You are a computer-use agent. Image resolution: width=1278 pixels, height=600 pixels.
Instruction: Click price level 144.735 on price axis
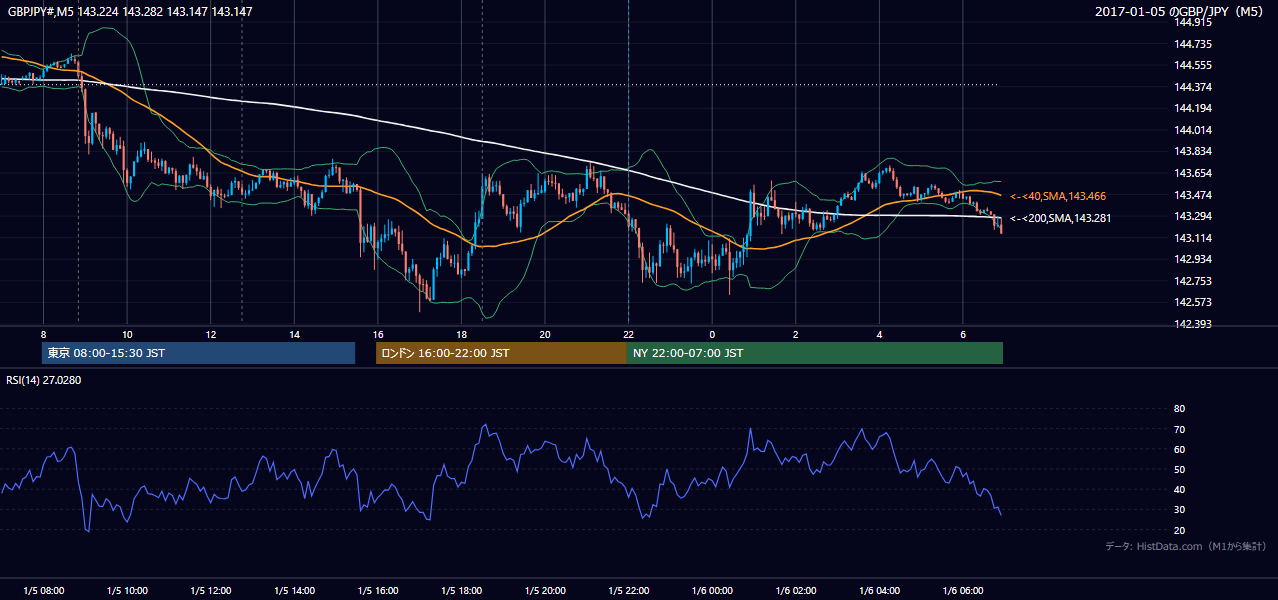tap(1193, 44)
